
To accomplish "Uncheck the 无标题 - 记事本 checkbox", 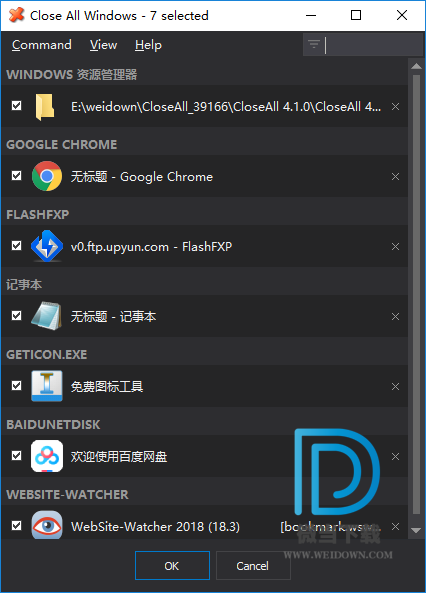I will coord(17,315).
